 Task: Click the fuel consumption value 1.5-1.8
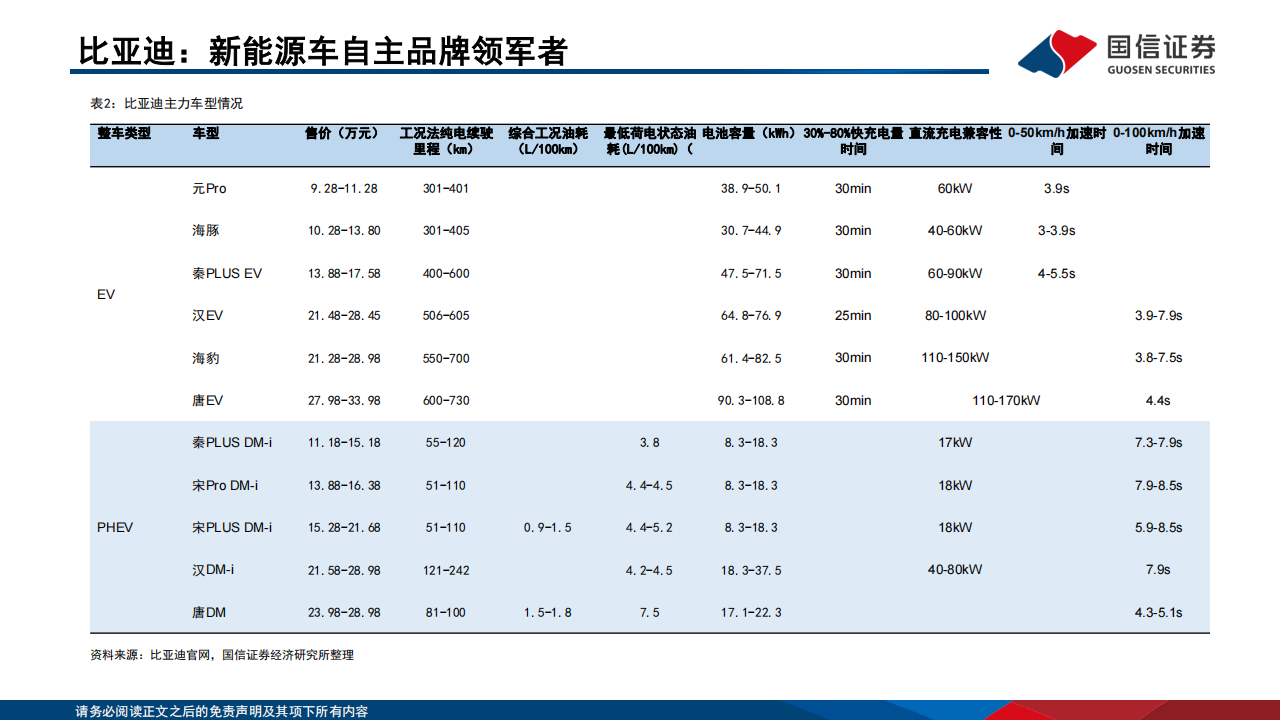(x=547, y=613)
